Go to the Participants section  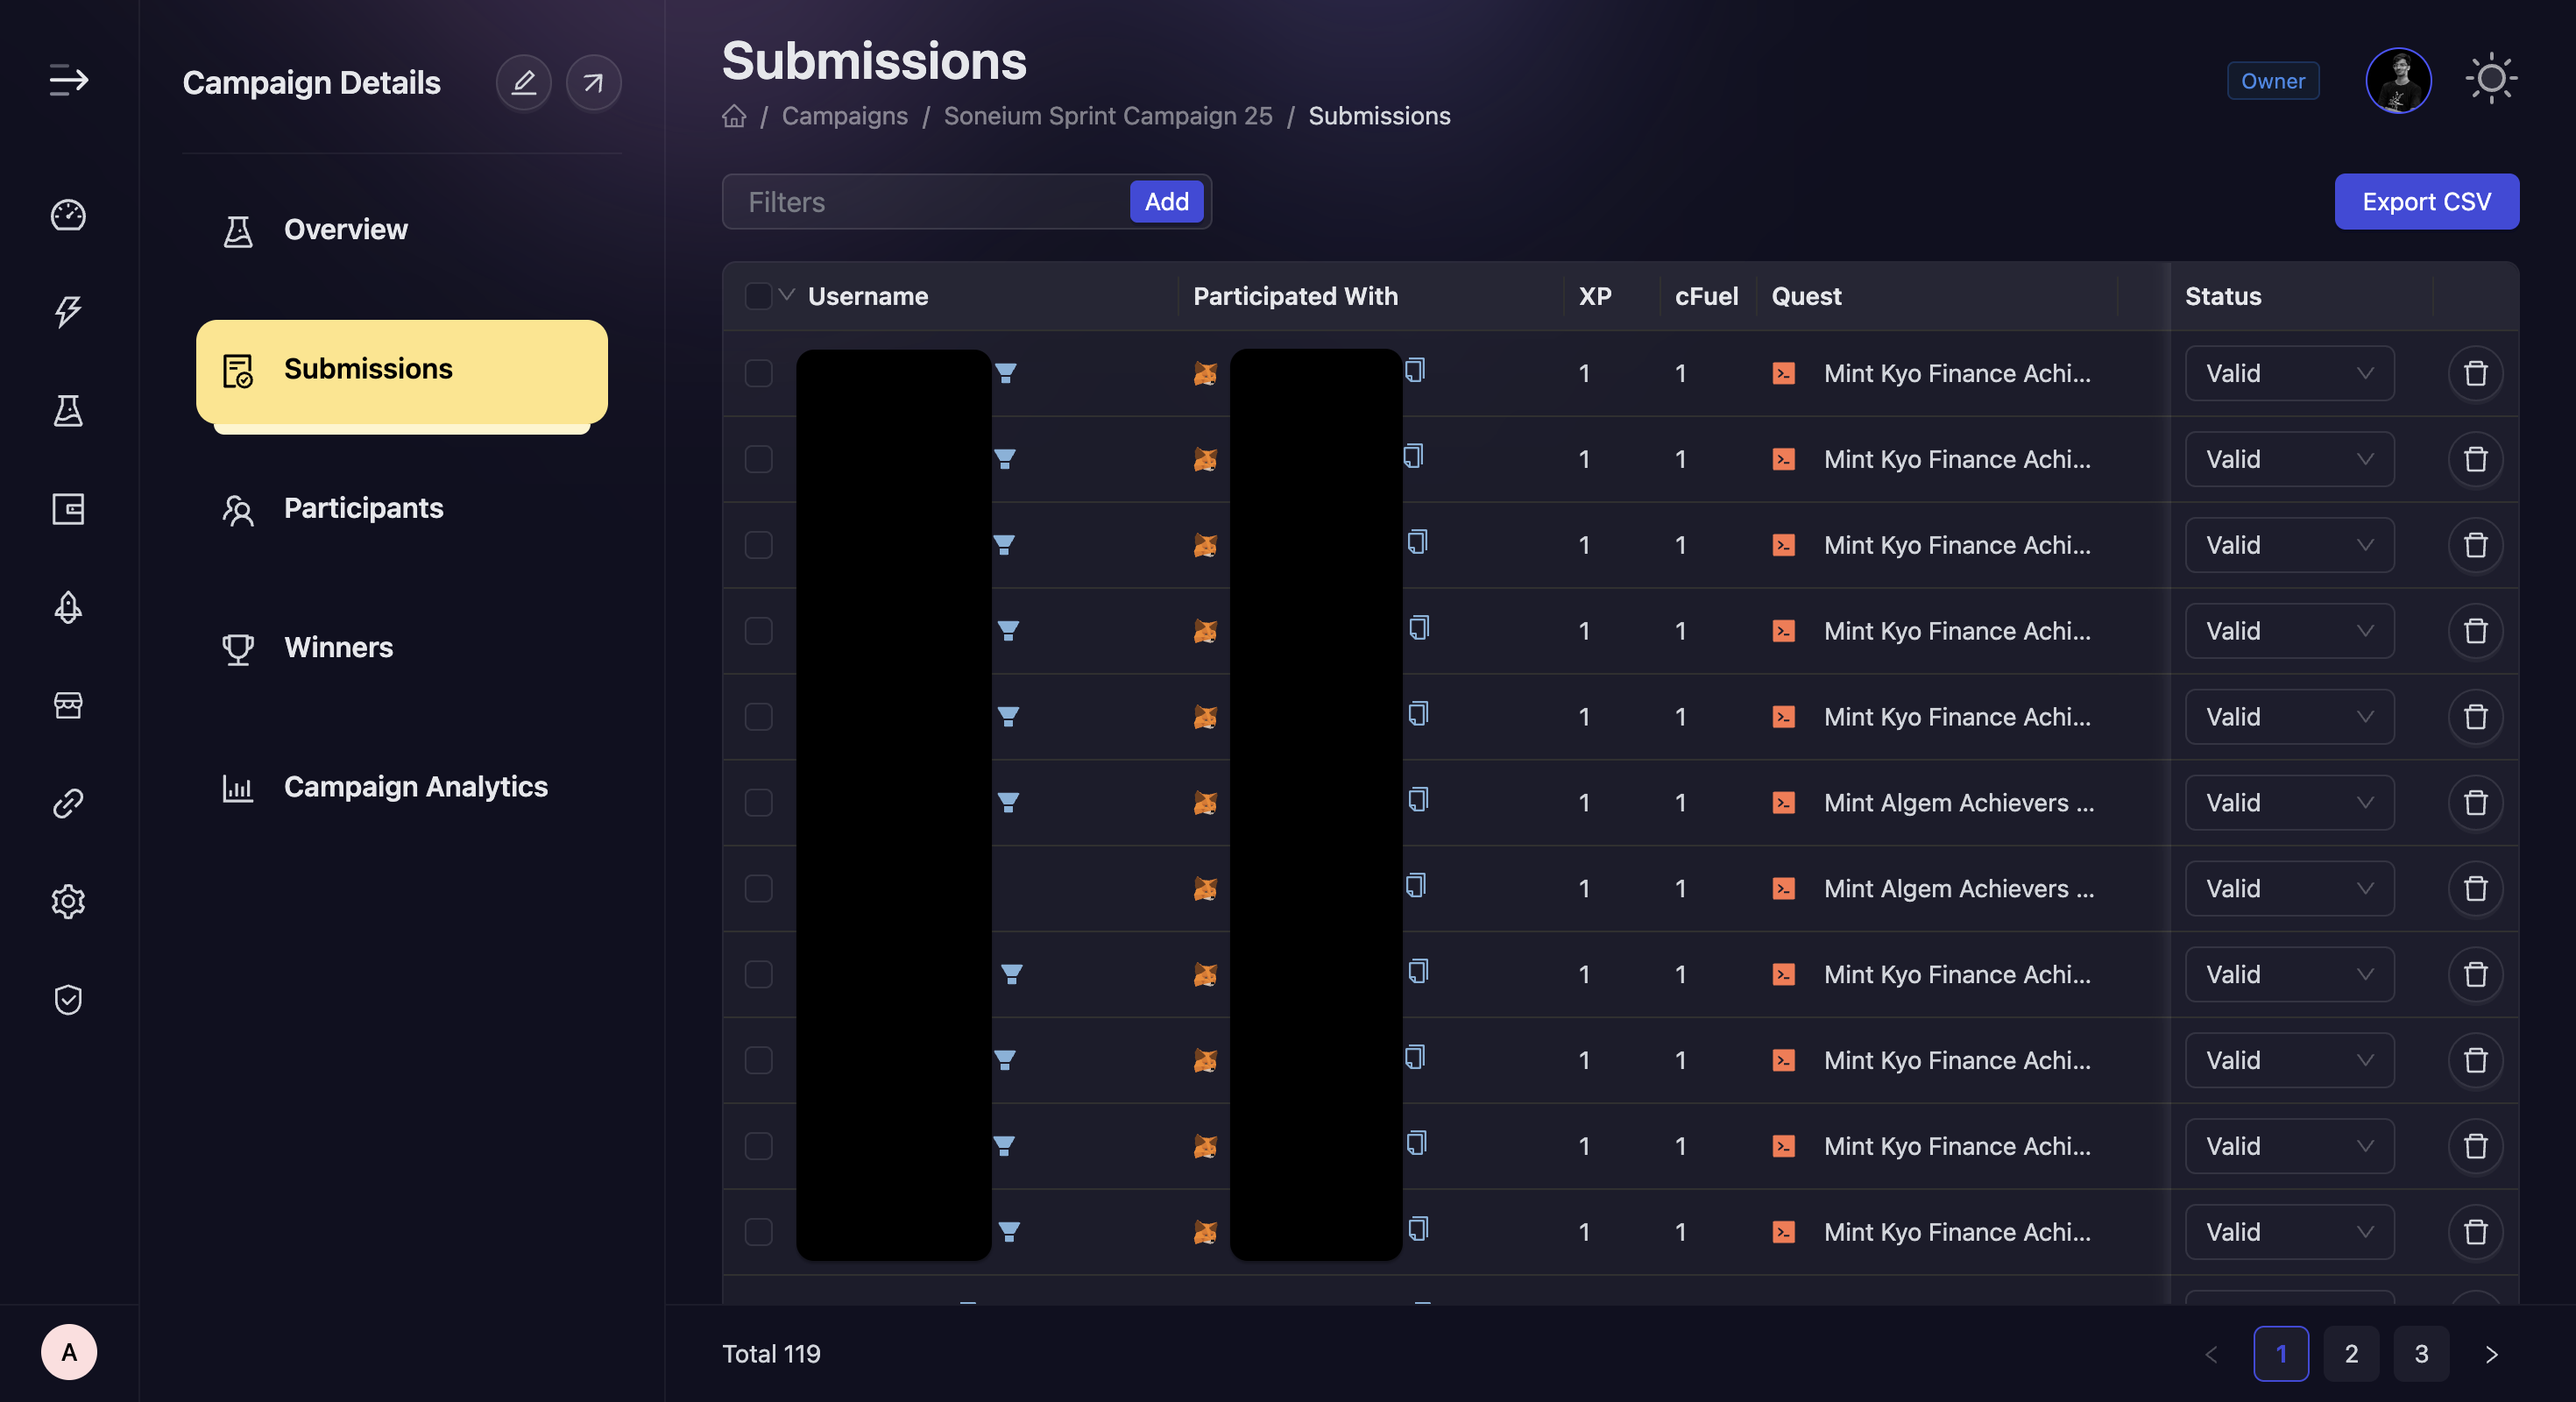(x=363, y=508)
